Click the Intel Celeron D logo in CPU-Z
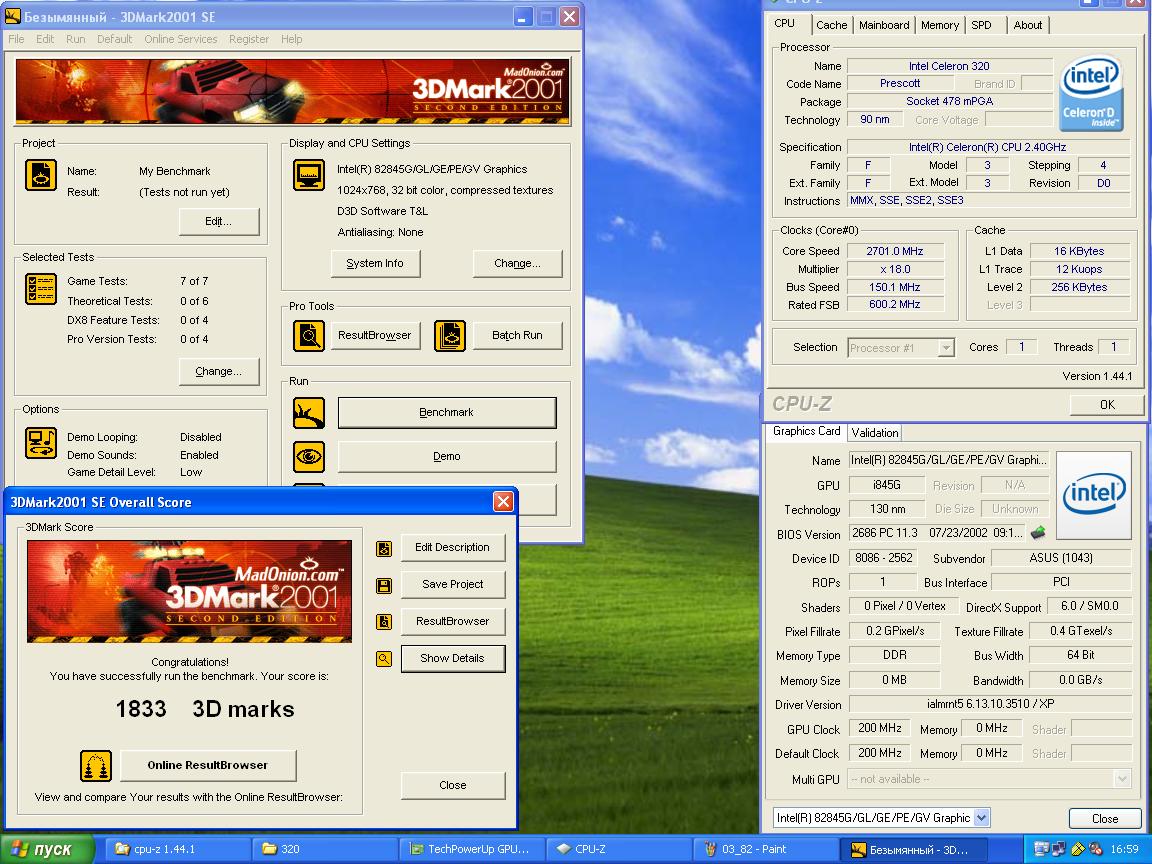Image resolution: width=1152 pixels, height=864 pixels. [x=1092, y=94]
